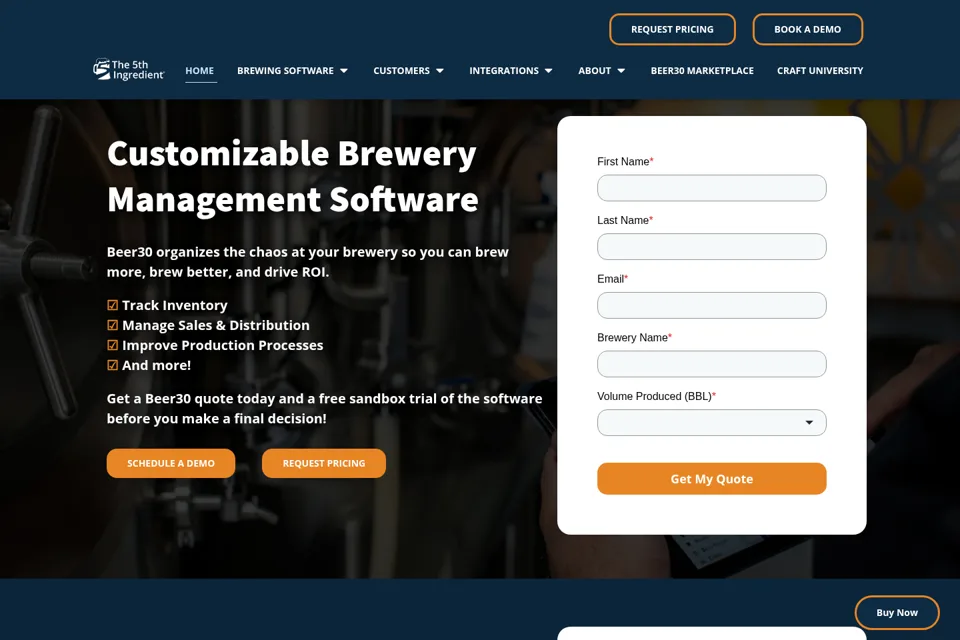Screen dimensions: 960x640
Task: Click the Schedule a Demo button
Action: (x=171, y=464)
